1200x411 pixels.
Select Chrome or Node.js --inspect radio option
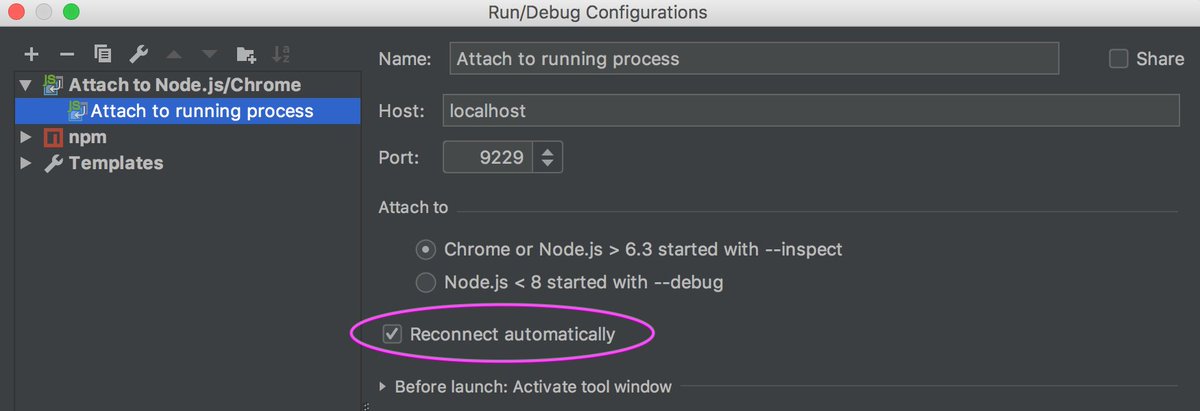pos(426,249)
